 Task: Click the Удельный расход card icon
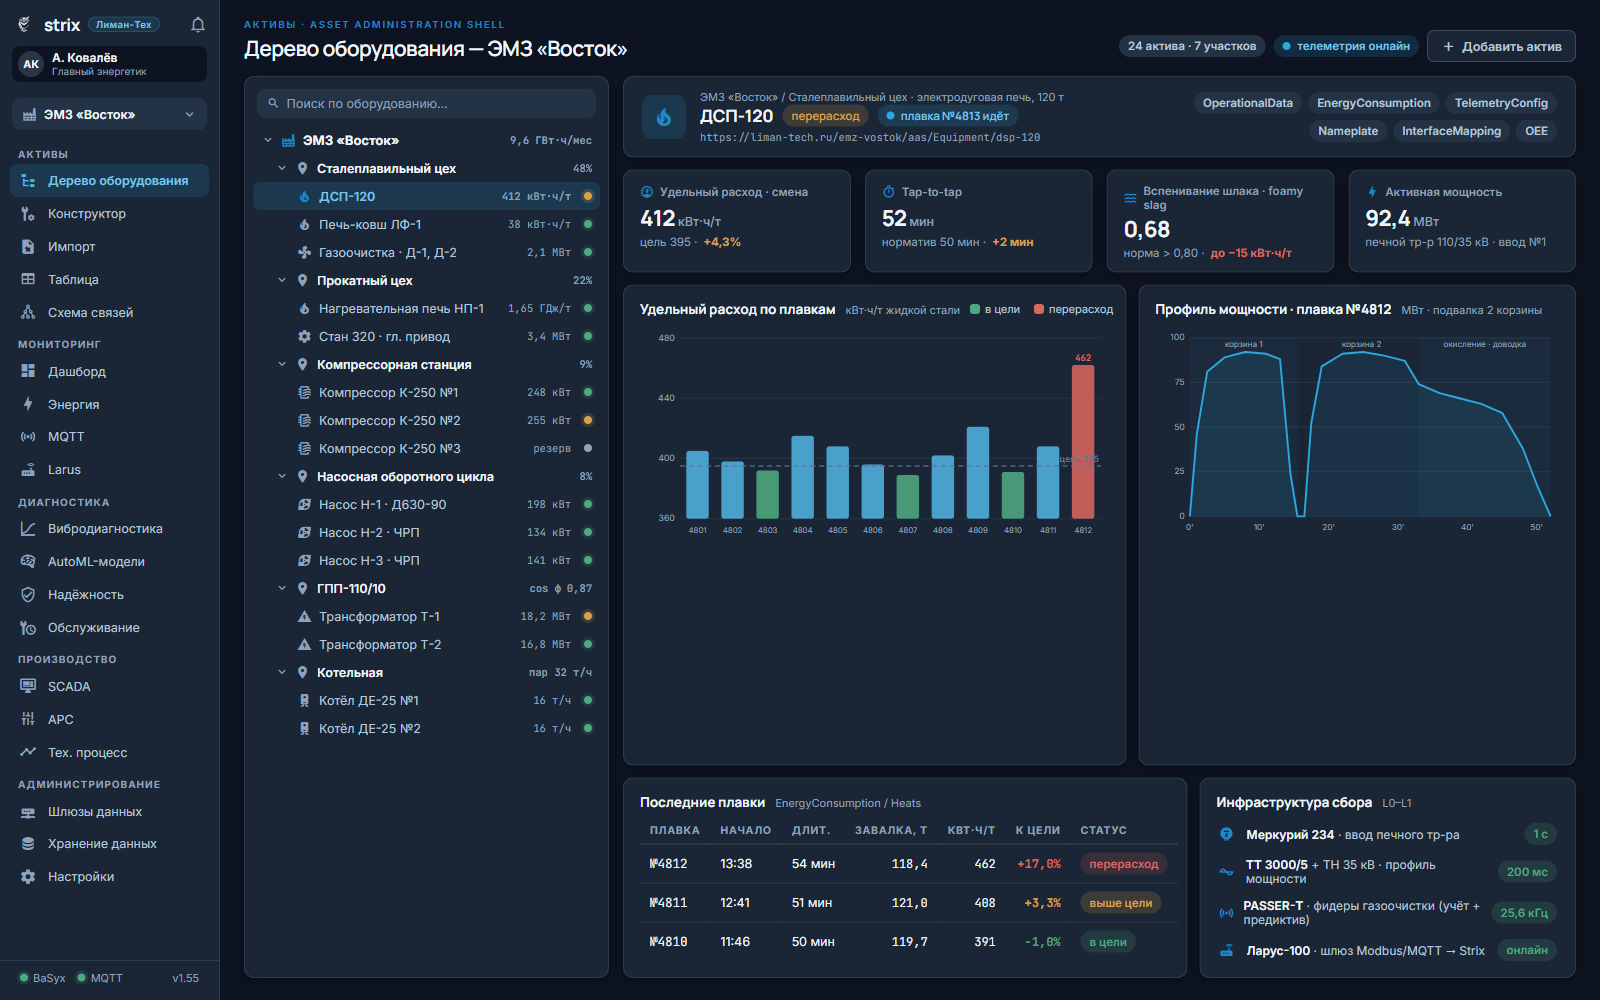(x=646, y=192)
